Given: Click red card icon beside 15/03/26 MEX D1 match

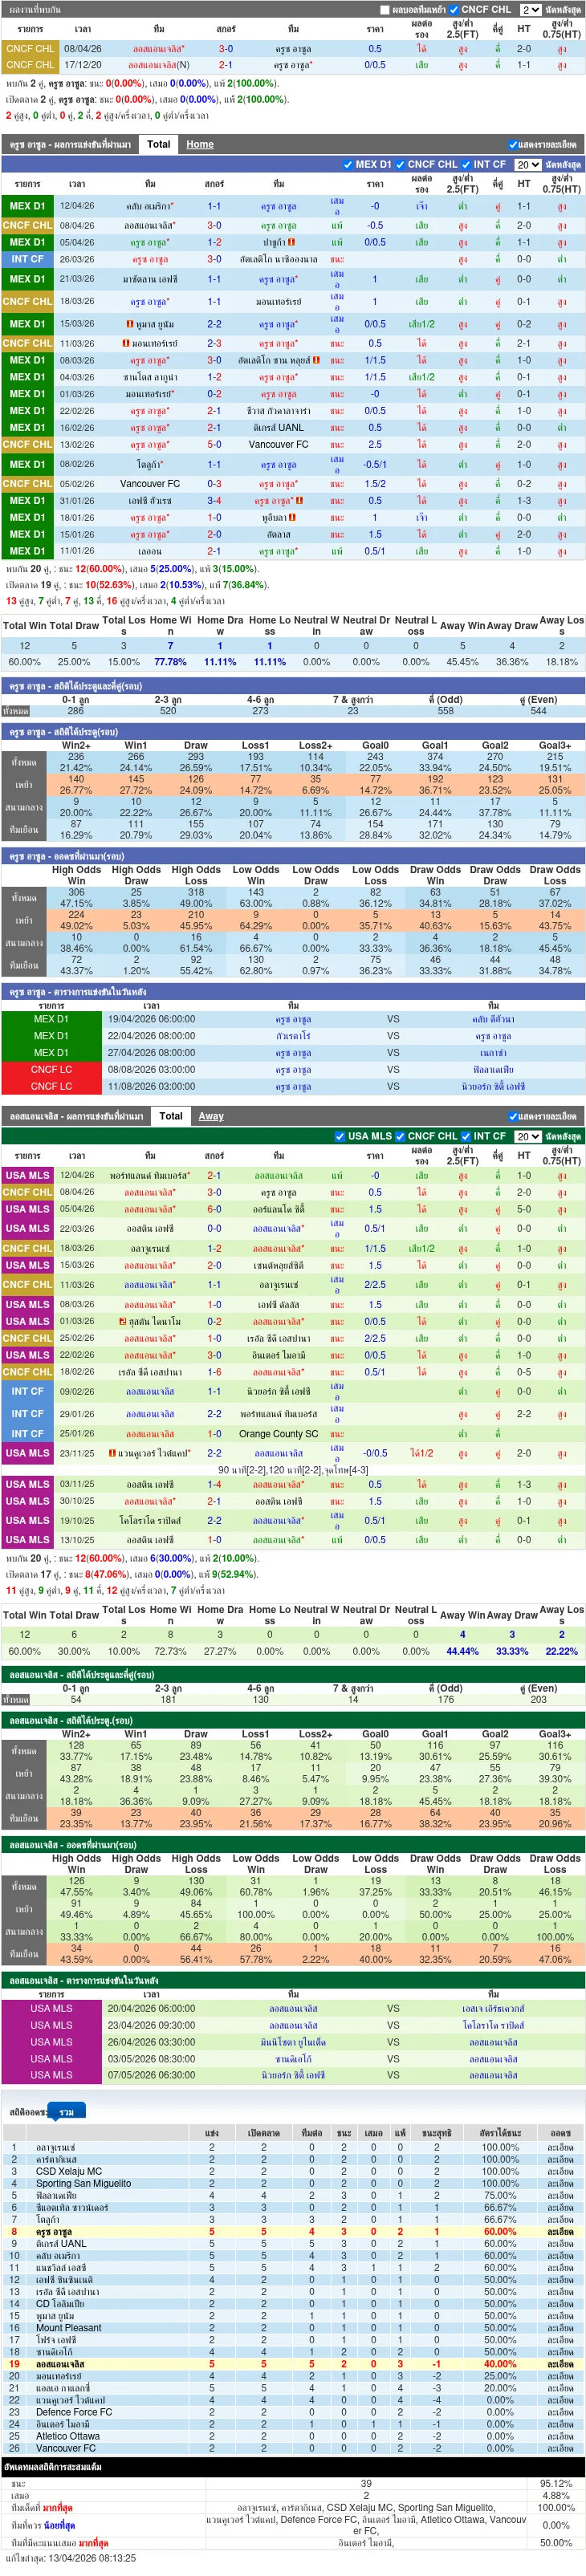Looking at the screenshot, I should click(130, 324).
